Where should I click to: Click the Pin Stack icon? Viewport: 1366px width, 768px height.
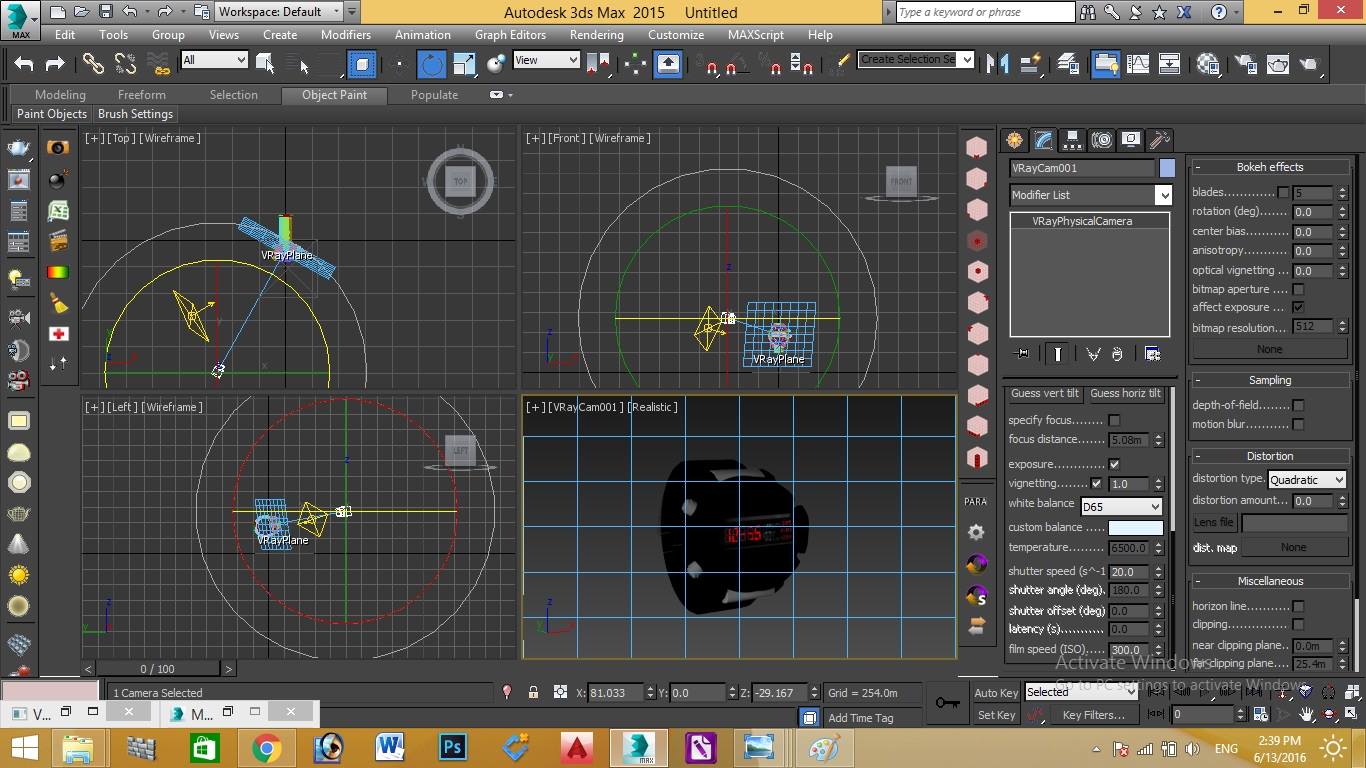tap(1022, 353)
